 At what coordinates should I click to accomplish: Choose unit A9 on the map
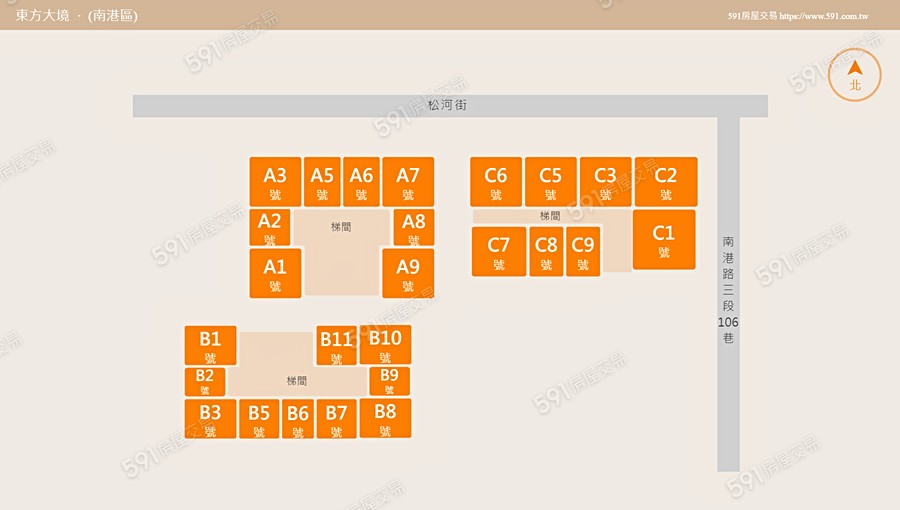point(408,273)
